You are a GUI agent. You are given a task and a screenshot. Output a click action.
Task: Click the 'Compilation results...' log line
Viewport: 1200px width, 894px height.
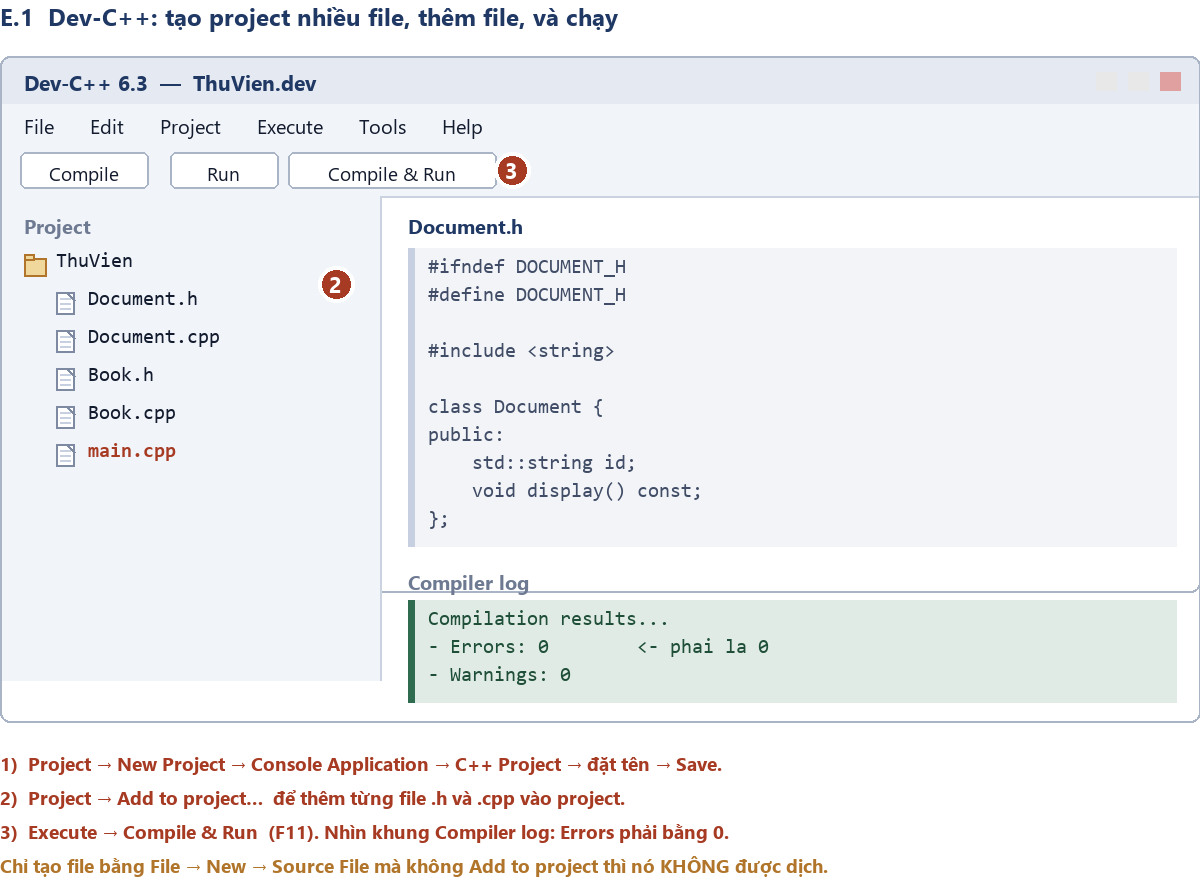tap(548, 619)
